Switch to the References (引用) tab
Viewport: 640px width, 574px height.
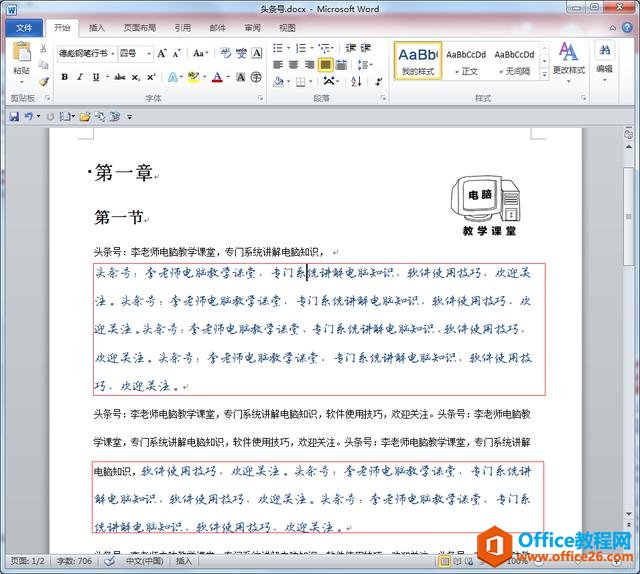[182, 28]
